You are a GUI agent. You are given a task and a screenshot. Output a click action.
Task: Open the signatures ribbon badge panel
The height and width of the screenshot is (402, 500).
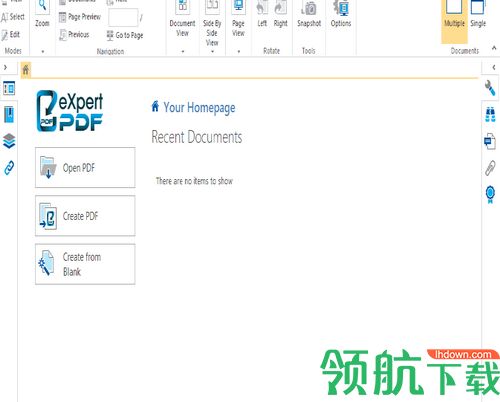tap(490, 194)
